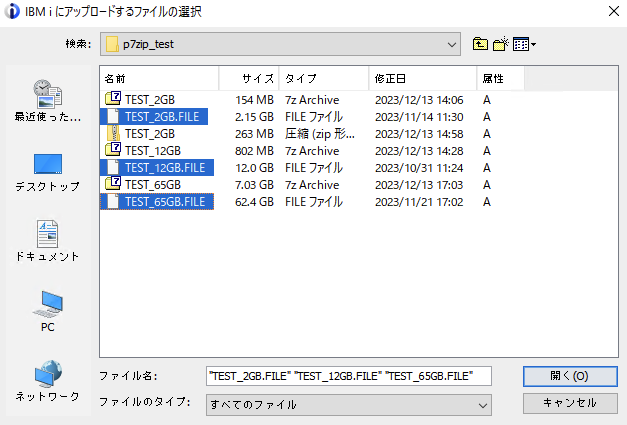The width and height of the screenshot is (627, 425).
Task: Click the 2.15 GB size cell
Action: (254, 117)
